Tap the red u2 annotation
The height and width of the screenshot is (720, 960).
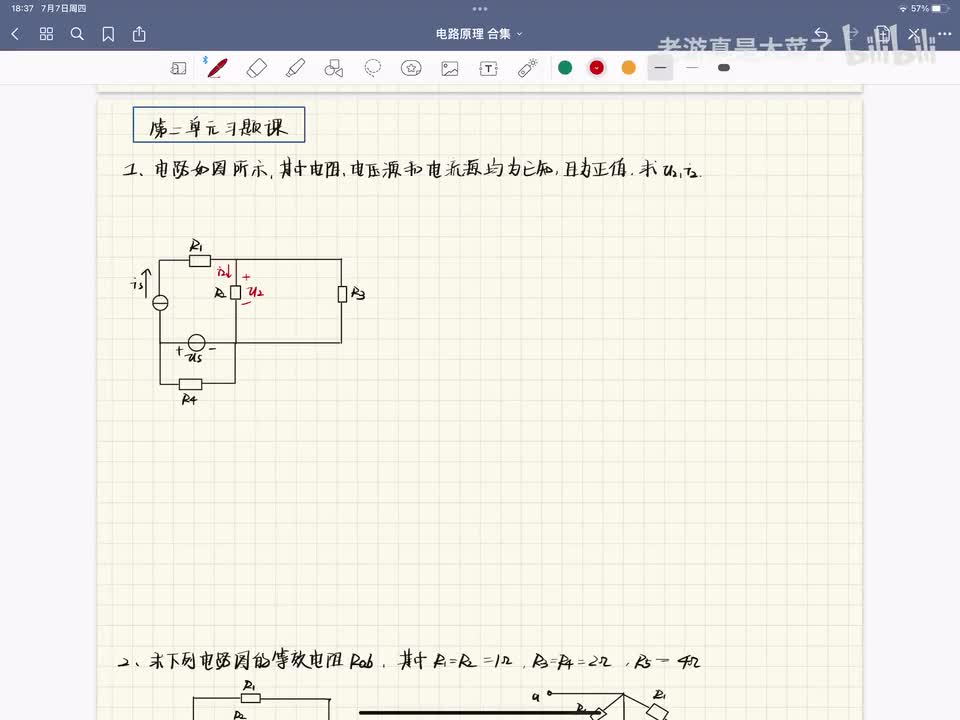[x=256, y=292]
